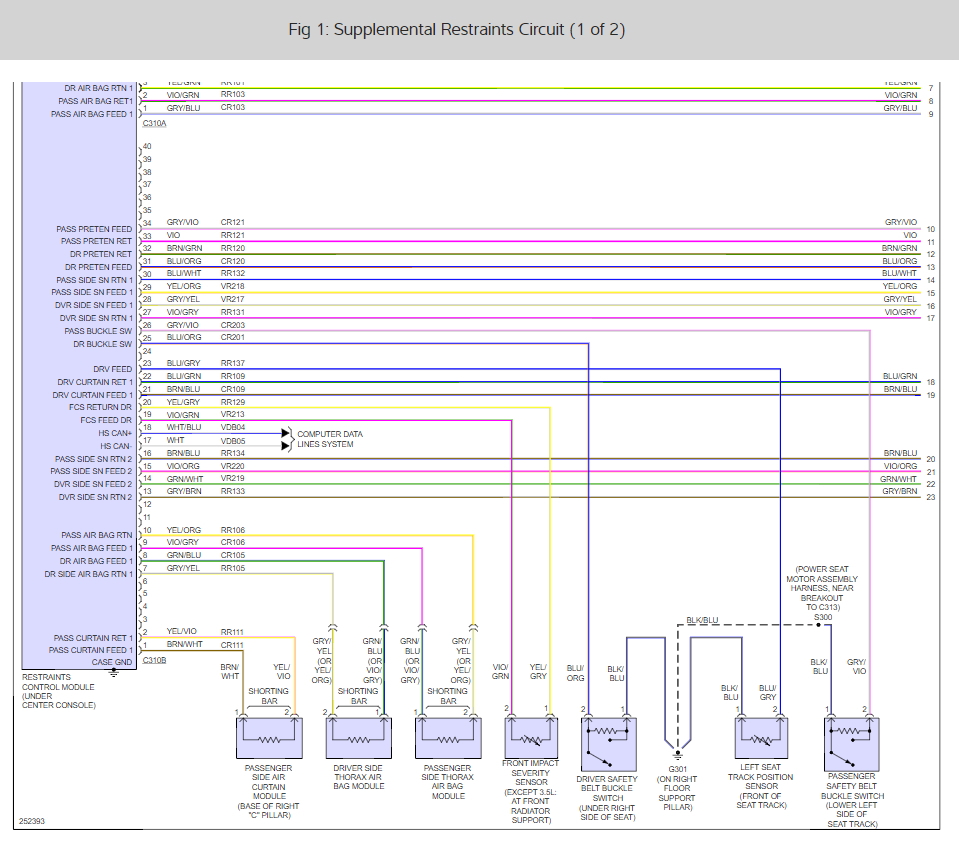The height and width of the screenshot is (846, 959).
Task: Click the G301 ground symbol
Action: 678,755
